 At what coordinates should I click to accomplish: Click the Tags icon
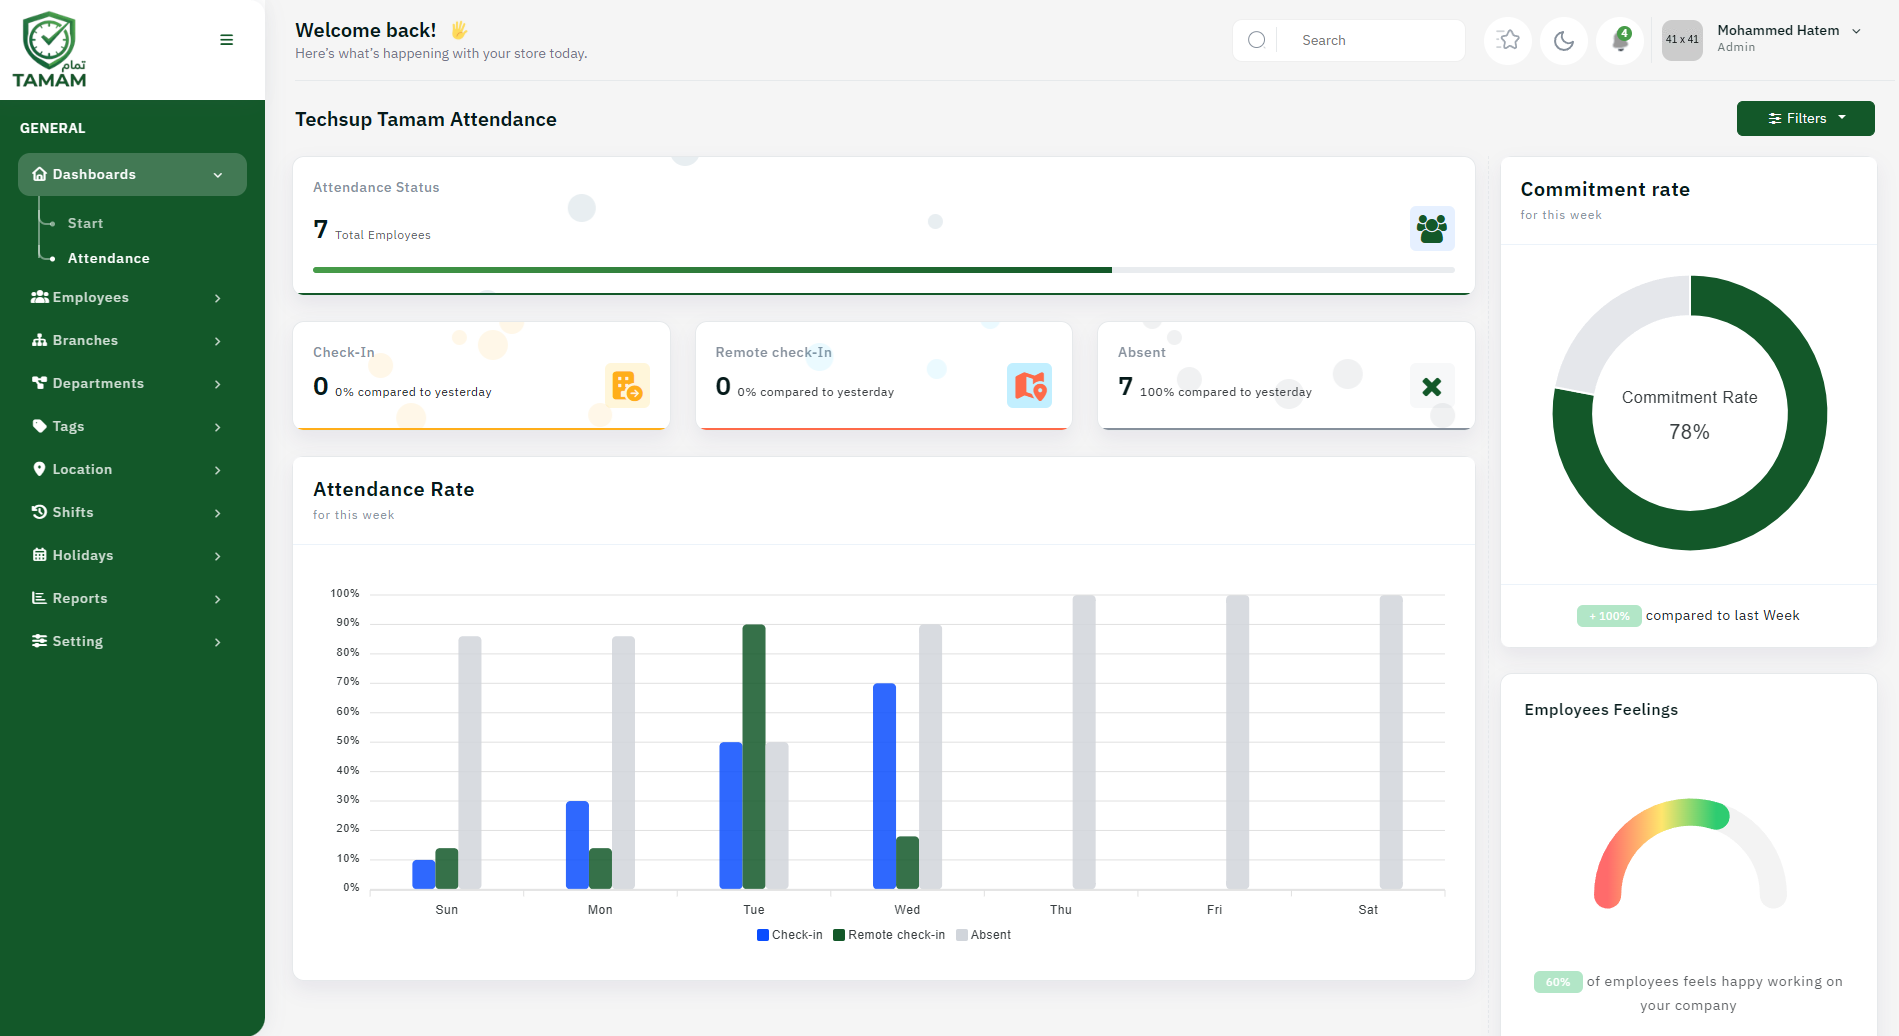pos(38,426)
